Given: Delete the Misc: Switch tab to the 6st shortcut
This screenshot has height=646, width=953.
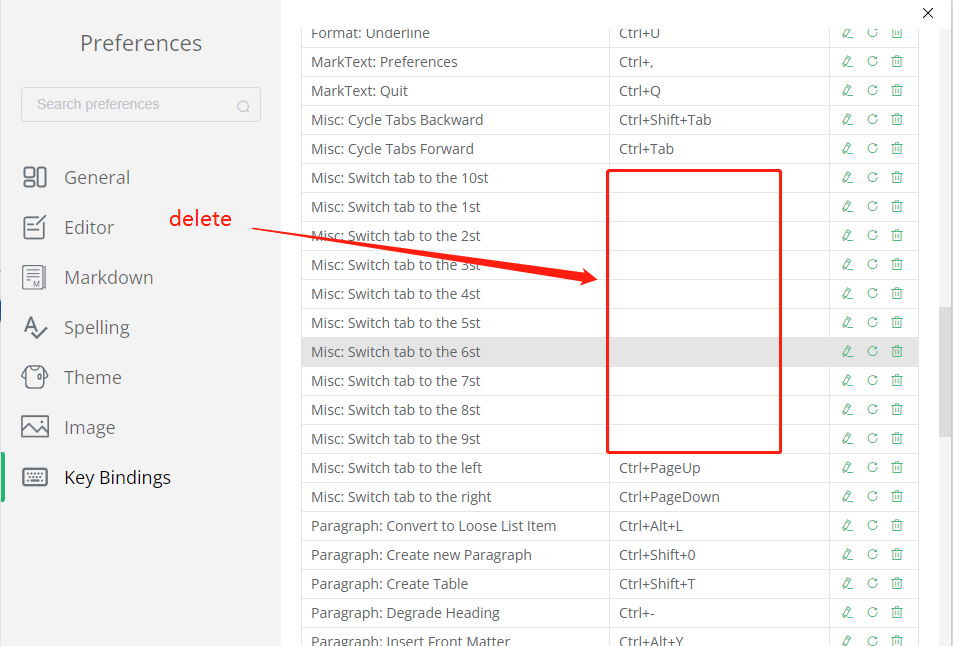Looking at the screenshot, I should click(897, 351).
